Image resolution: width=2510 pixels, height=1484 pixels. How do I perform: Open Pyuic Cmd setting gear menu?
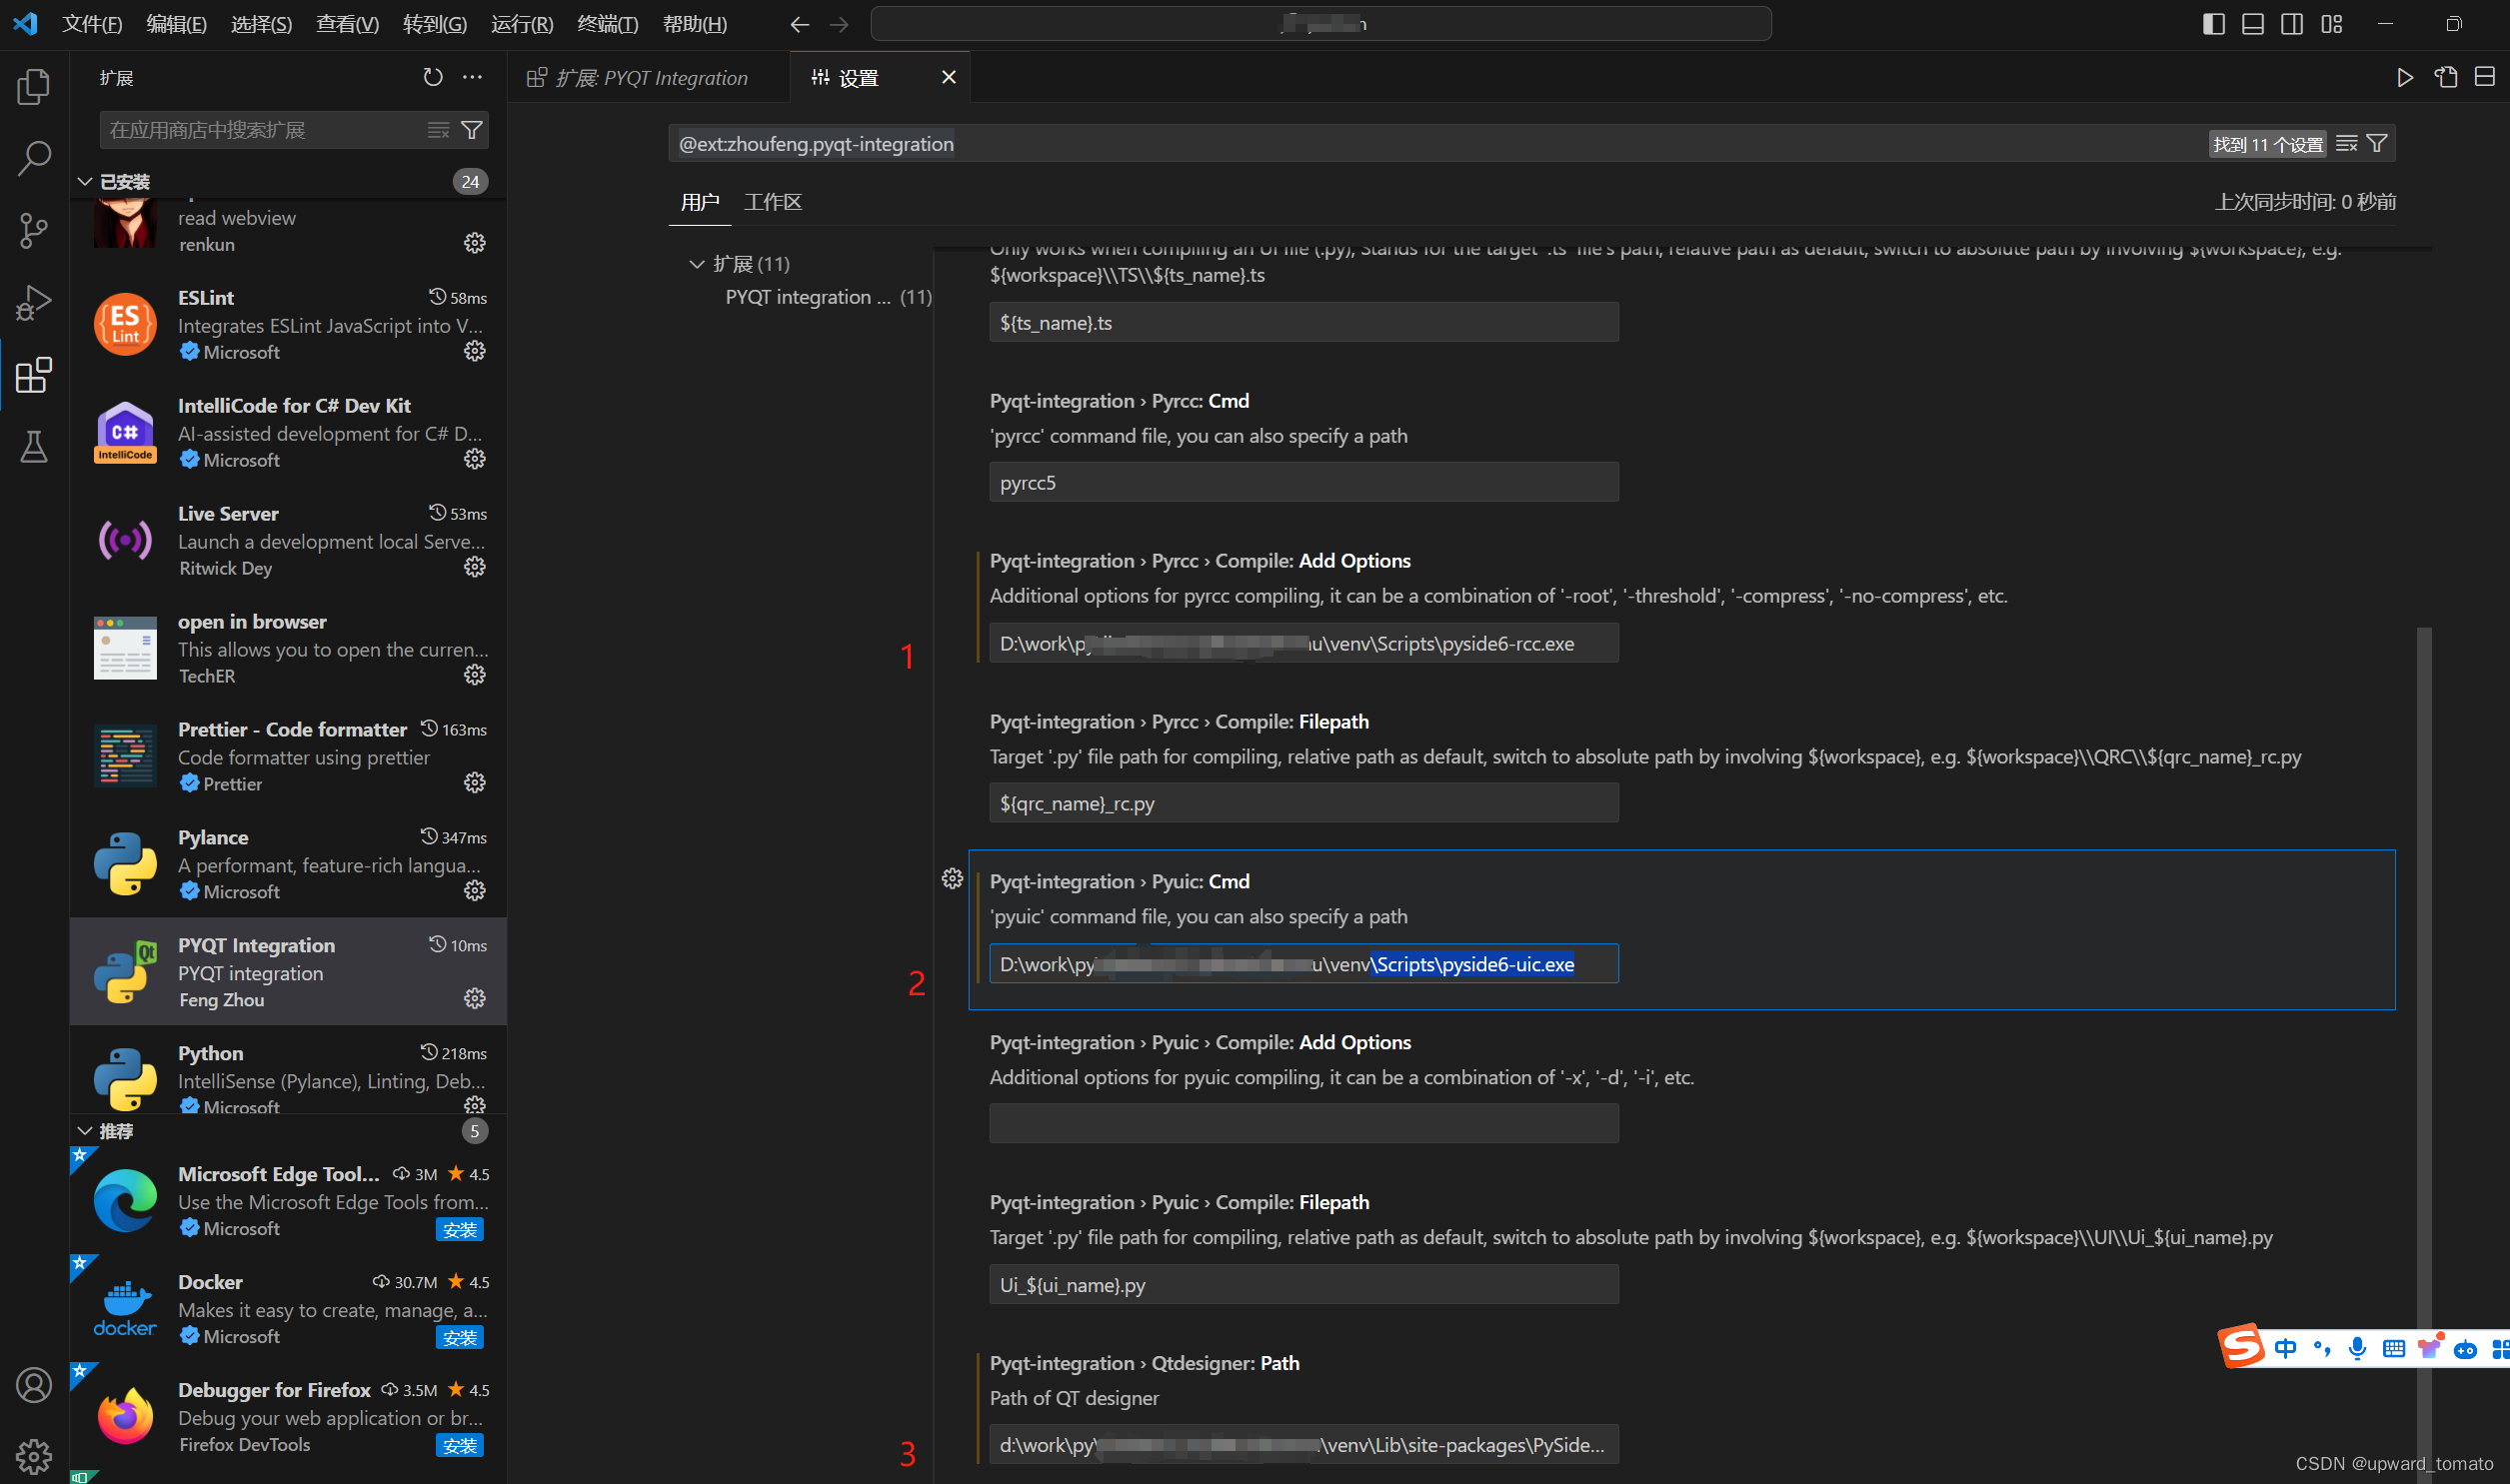pos(952,879)
